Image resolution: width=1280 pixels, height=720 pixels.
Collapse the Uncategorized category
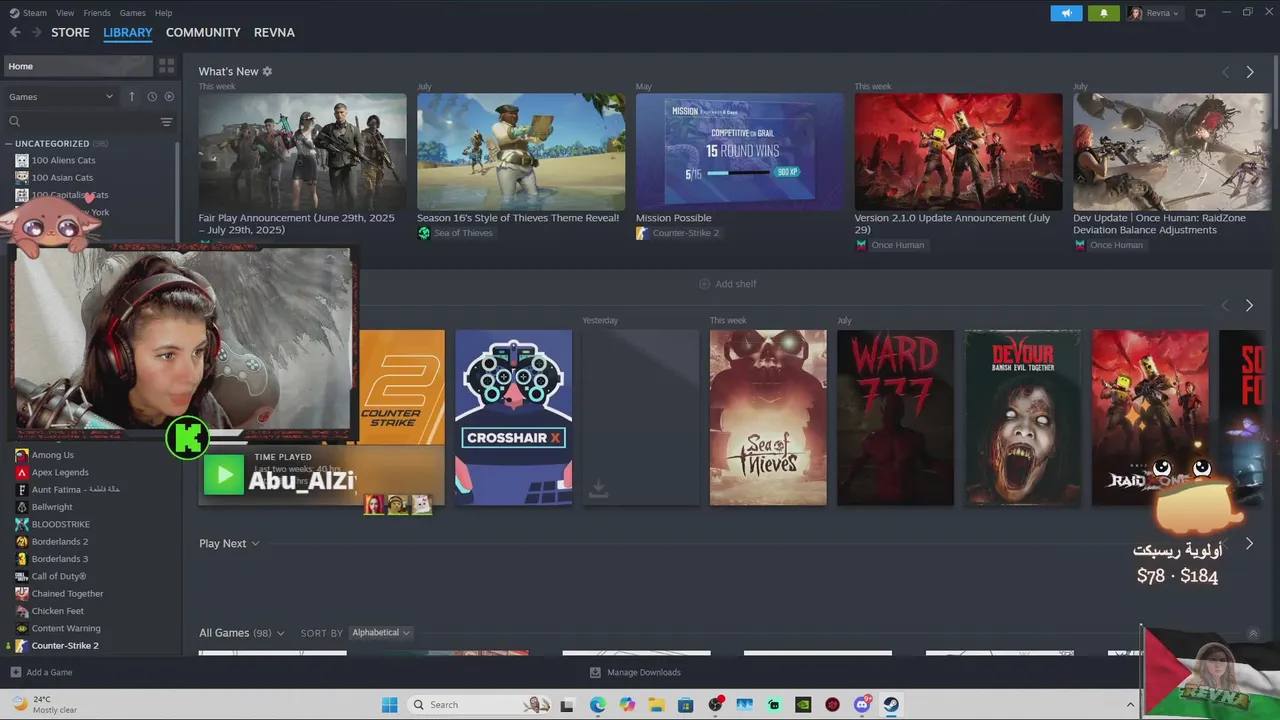9,144
